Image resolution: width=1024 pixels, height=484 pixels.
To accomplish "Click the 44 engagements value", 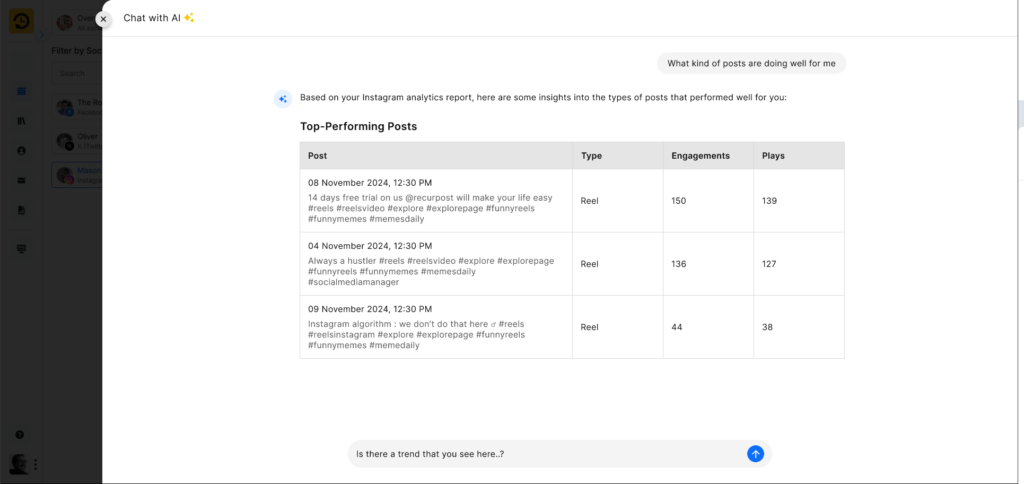I will pyautogui.click(x=677, y=327).
